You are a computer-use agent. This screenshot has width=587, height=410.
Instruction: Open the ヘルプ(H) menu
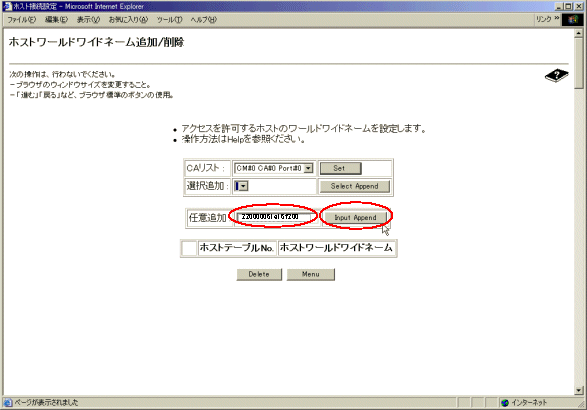[x=203, y=20]
